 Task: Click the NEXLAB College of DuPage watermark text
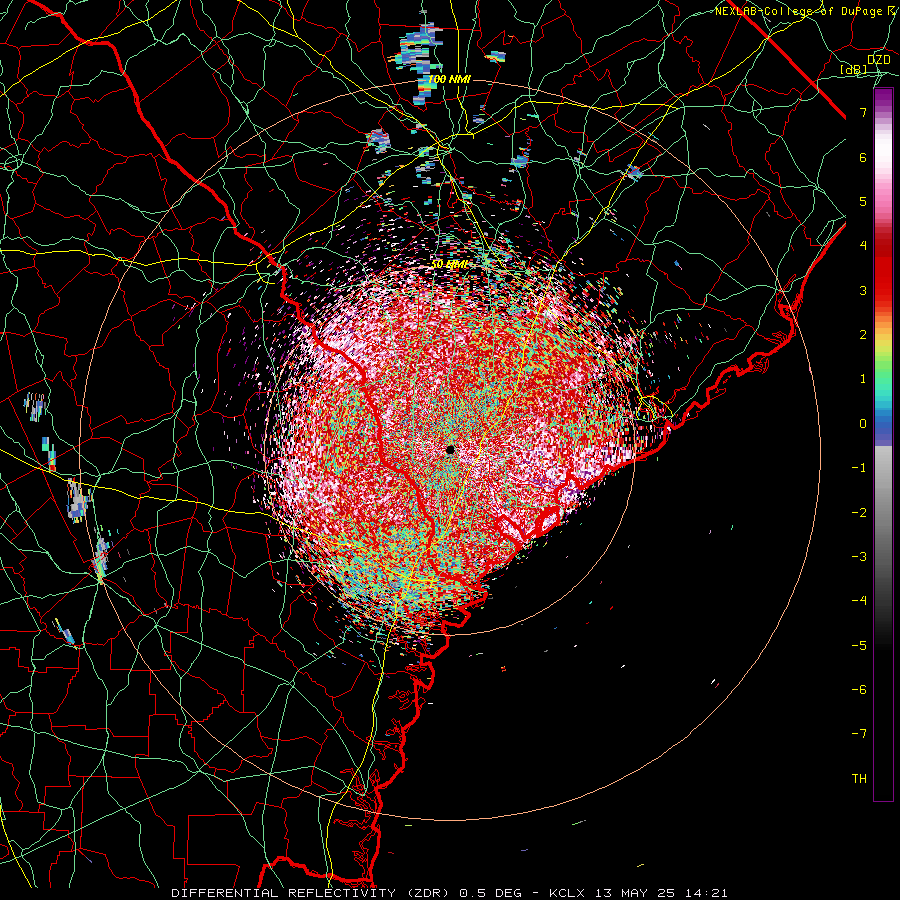(801, 11)
